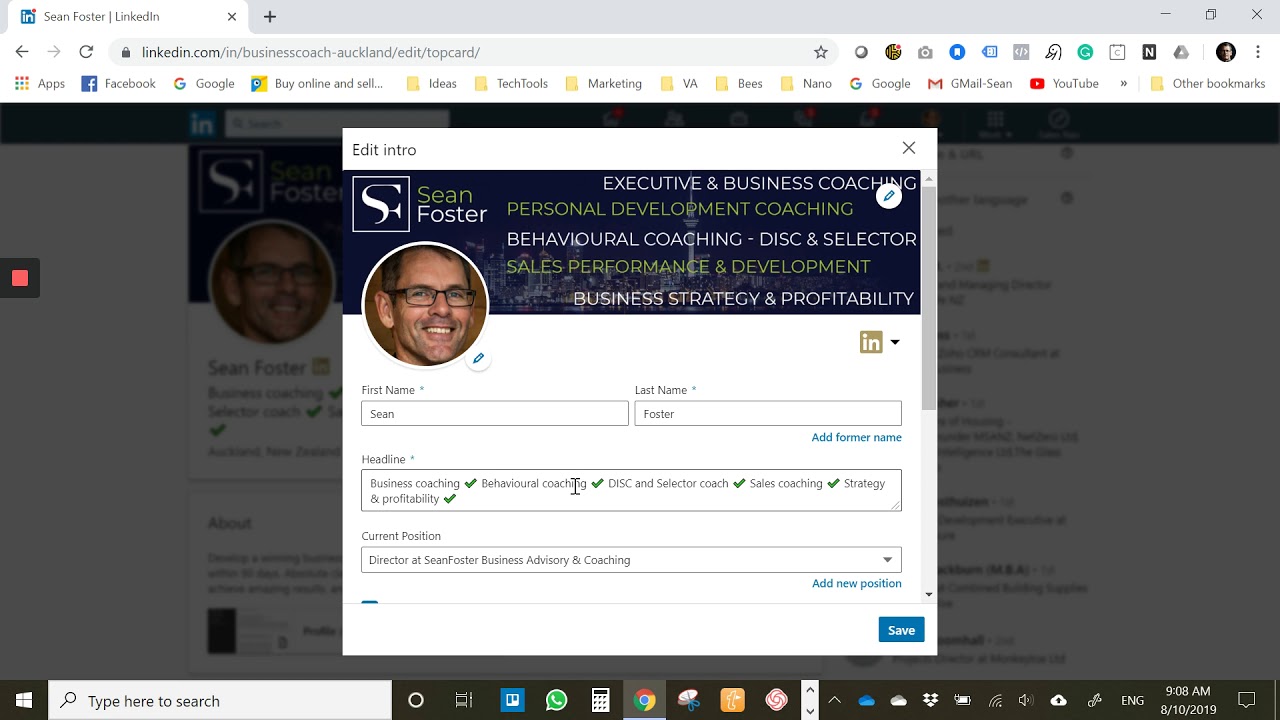Open the Marketing bookmarks folder
This screenshot has width=1280, height=720.
[604, 84]
